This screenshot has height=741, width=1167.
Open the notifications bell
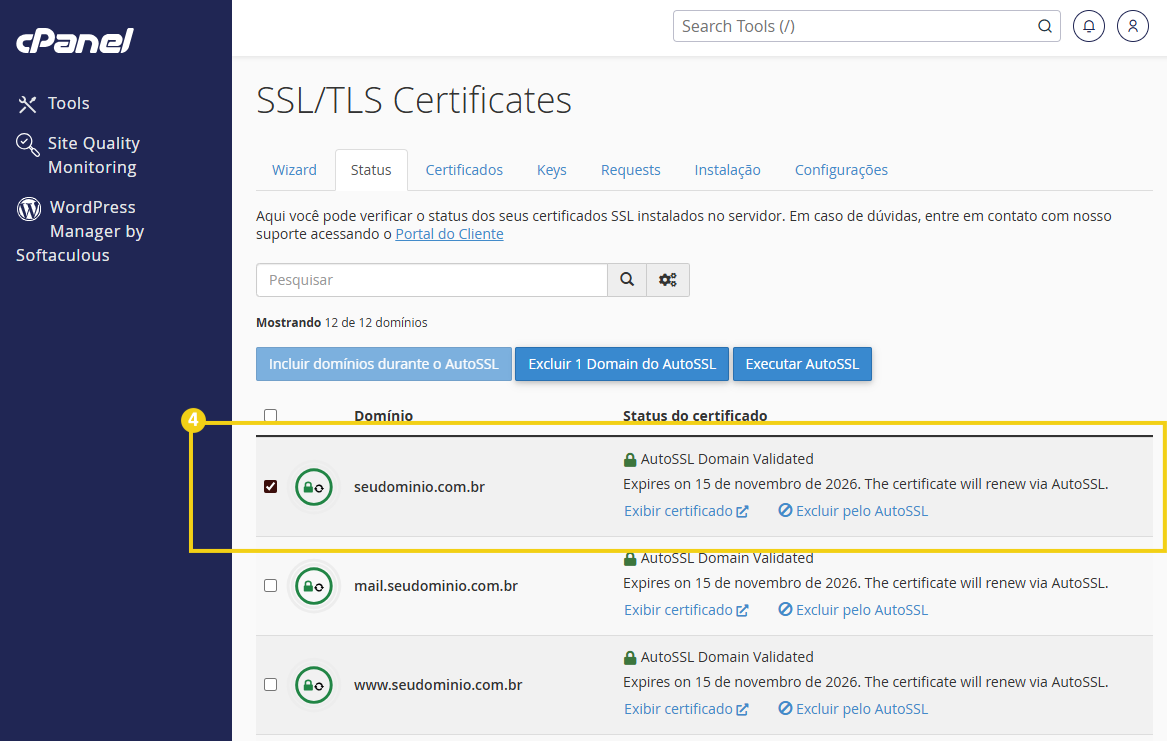pos(1088,26)
